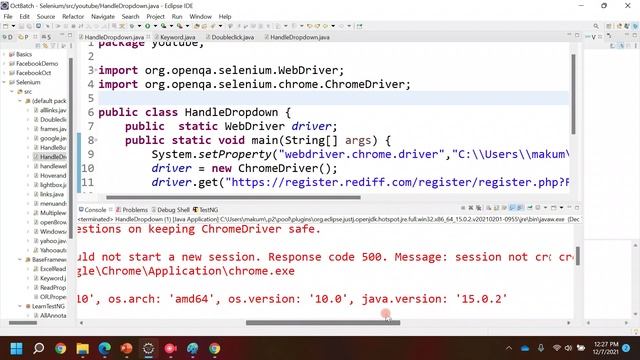This screenshot has width=640, height=360.
Task: Click the Open Console icon
Action: (553, 208)
